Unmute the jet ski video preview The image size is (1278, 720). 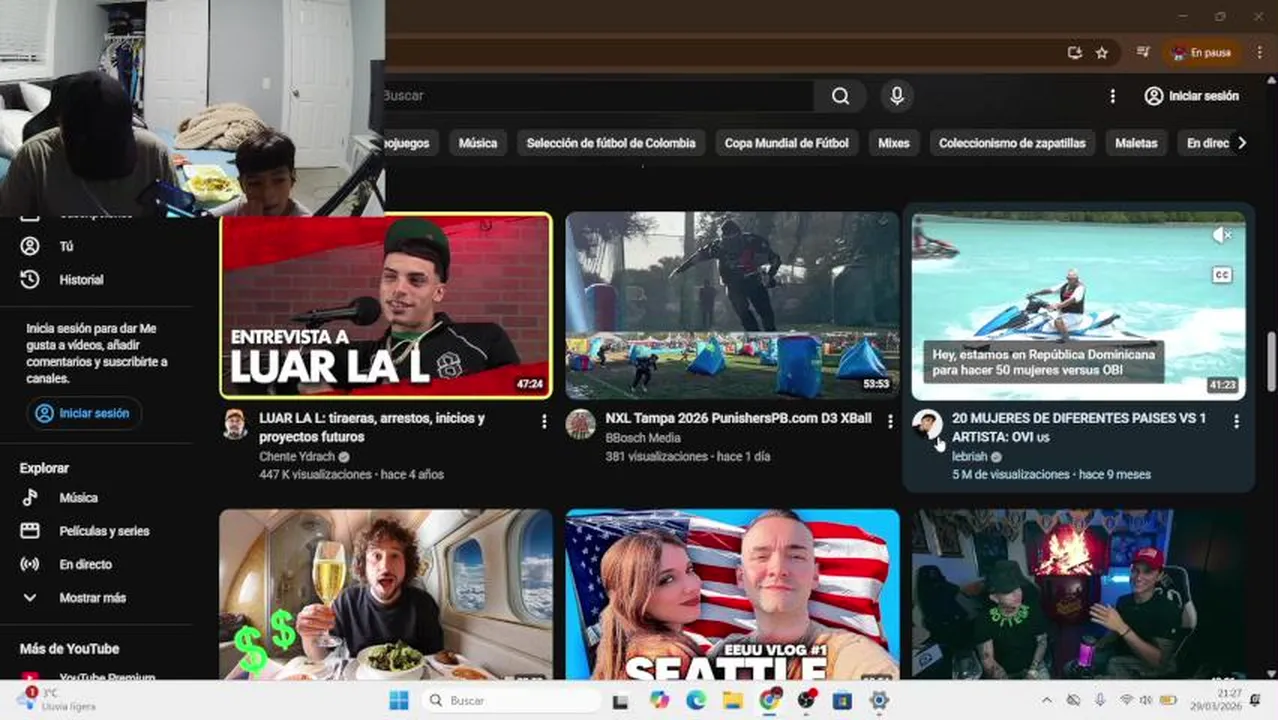(1222, 235)
